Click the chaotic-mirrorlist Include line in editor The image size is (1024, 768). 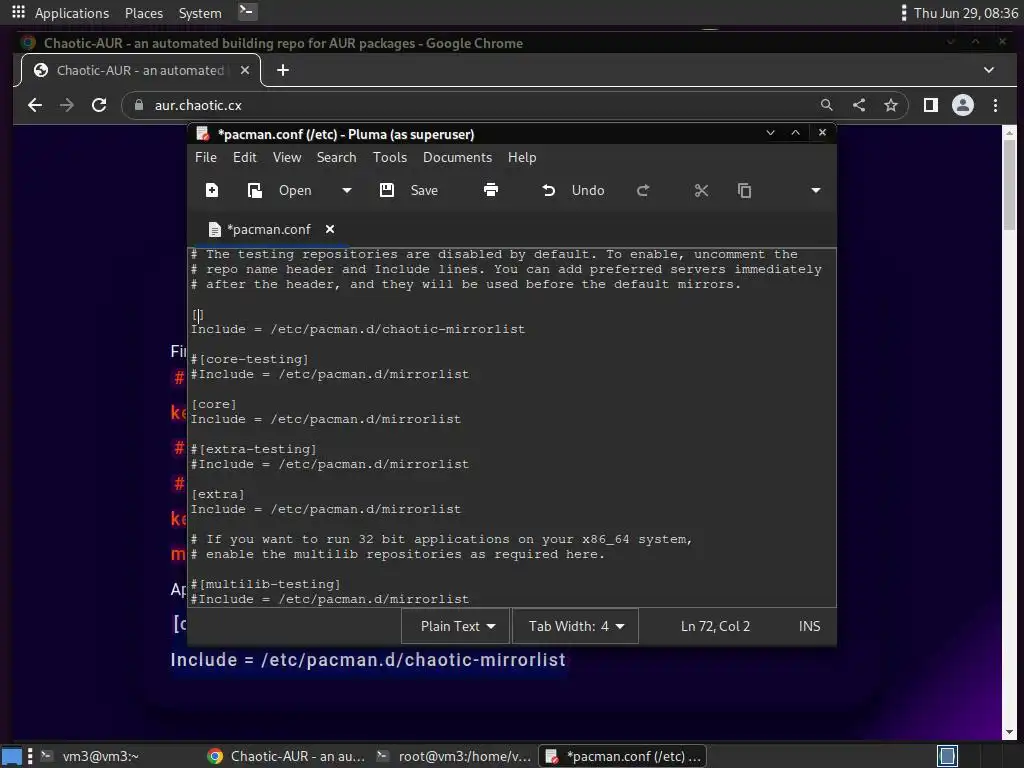(358, 330)
